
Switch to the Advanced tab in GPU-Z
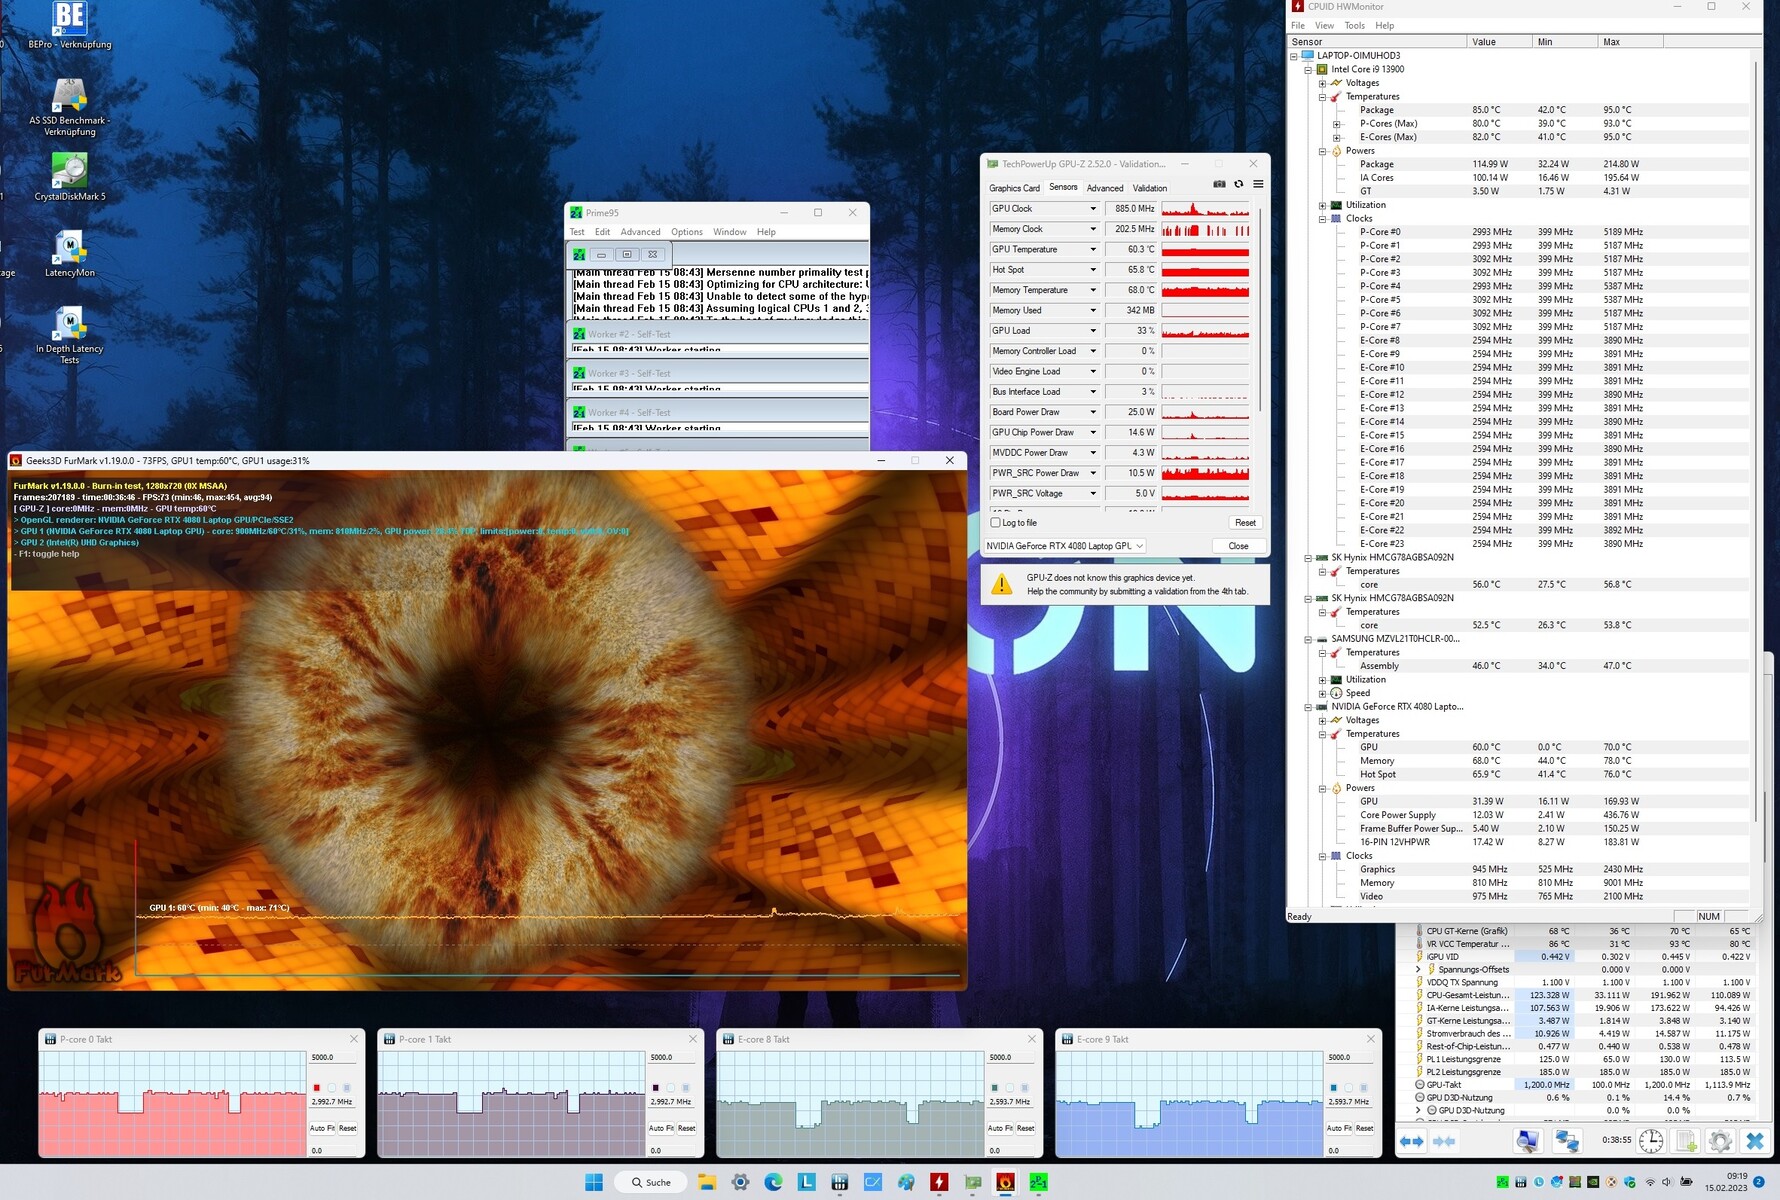(x=1105, y=188)
